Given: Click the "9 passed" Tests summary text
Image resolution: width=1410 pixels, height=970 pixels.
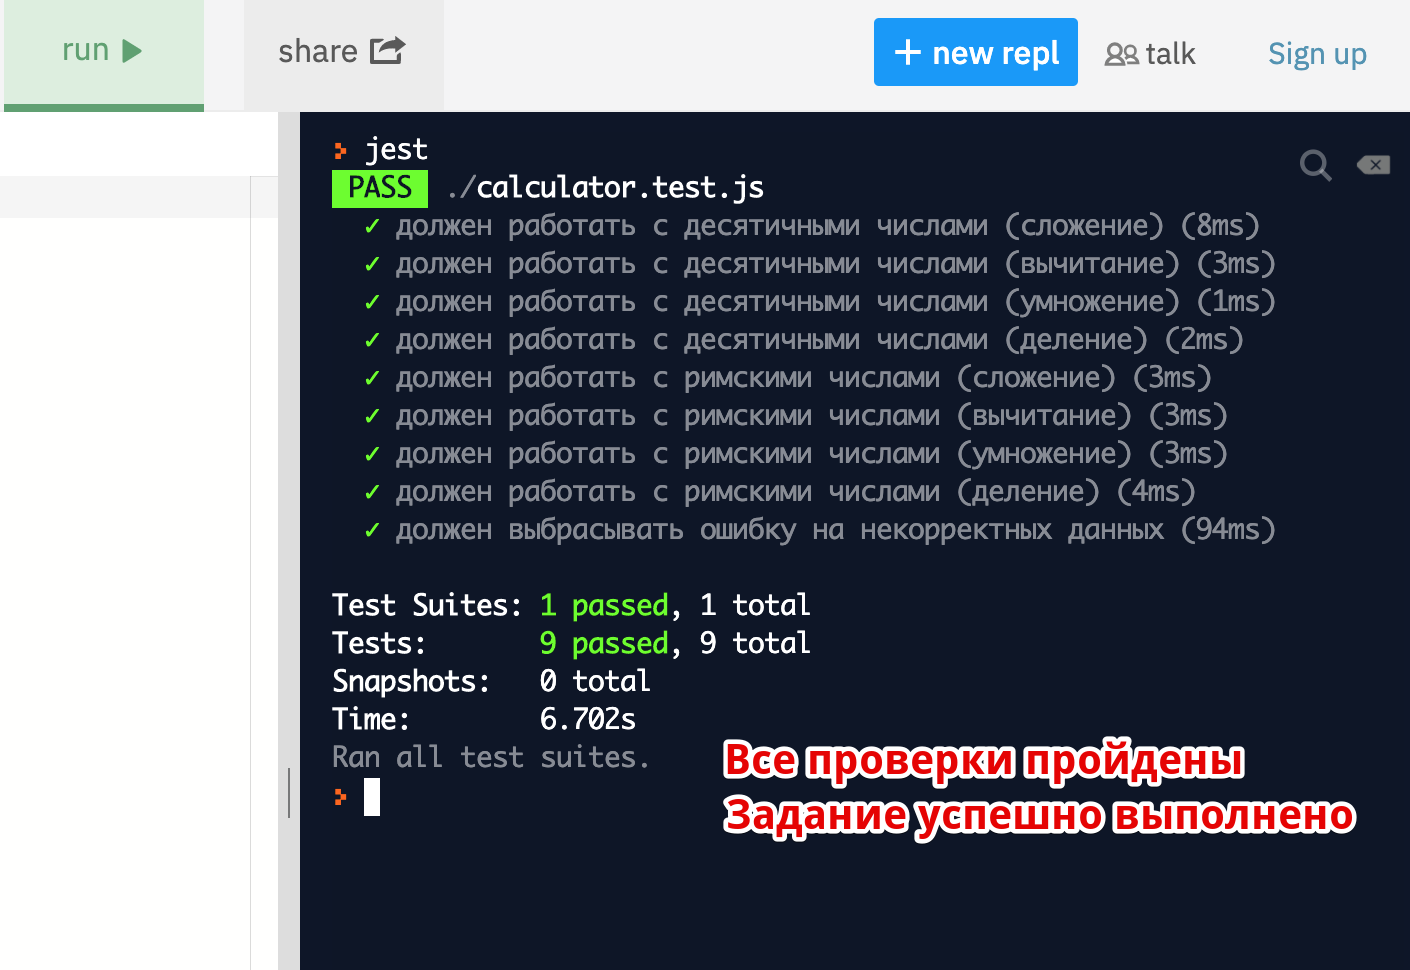Looking at the screenshot, I should click(604, 643).
